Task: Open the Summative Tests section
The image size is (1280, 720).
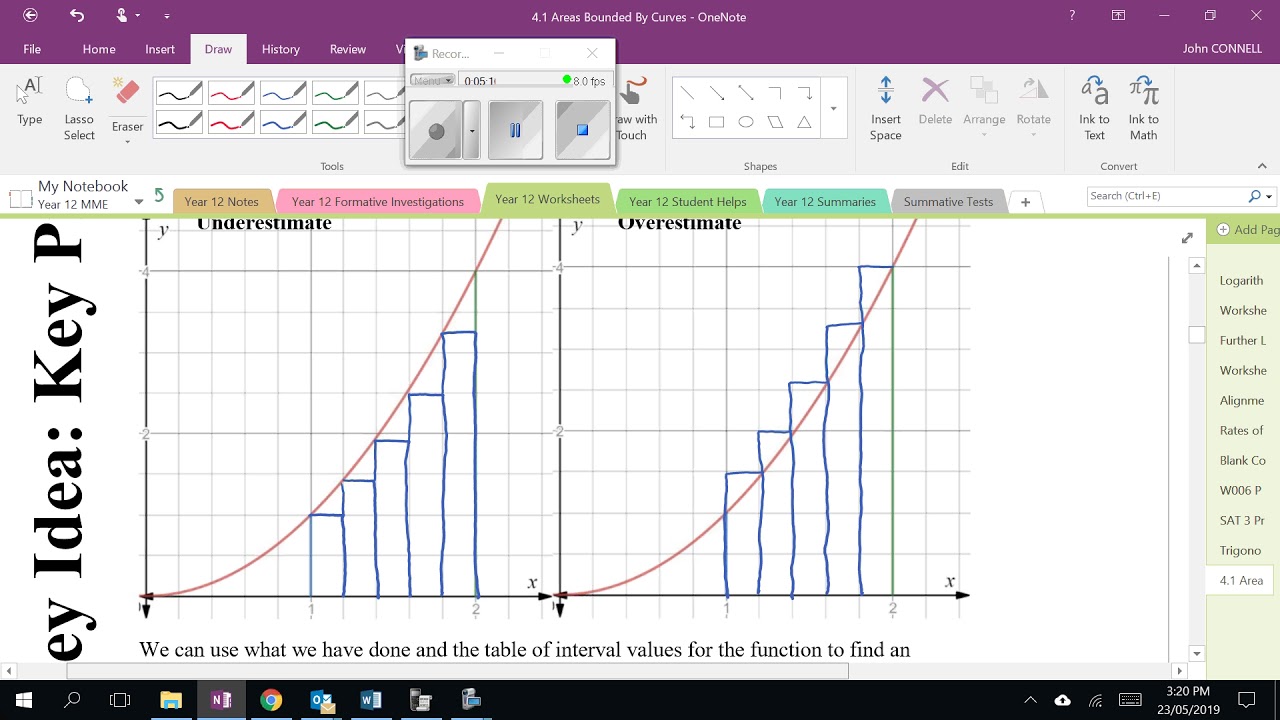Action: point(949,201)
